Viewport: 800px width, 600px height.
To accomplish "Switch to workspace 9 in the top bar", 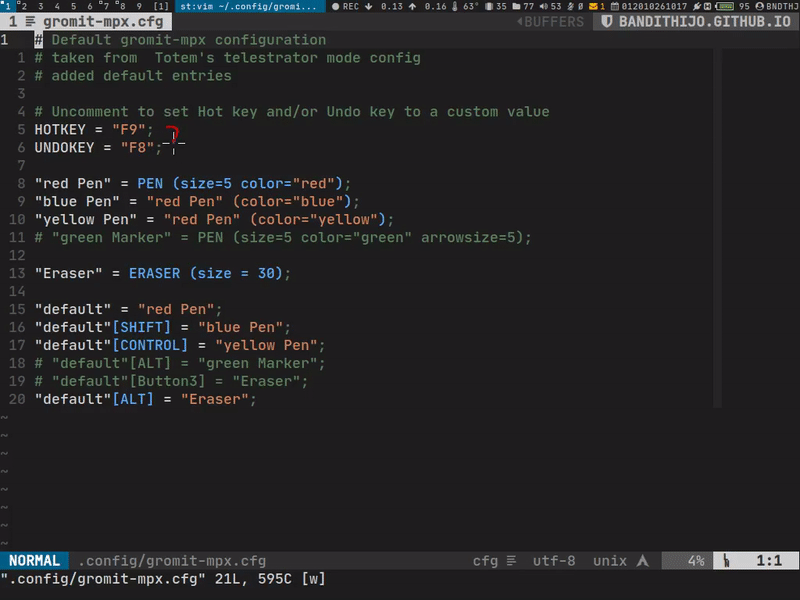I will click(139, 6).
